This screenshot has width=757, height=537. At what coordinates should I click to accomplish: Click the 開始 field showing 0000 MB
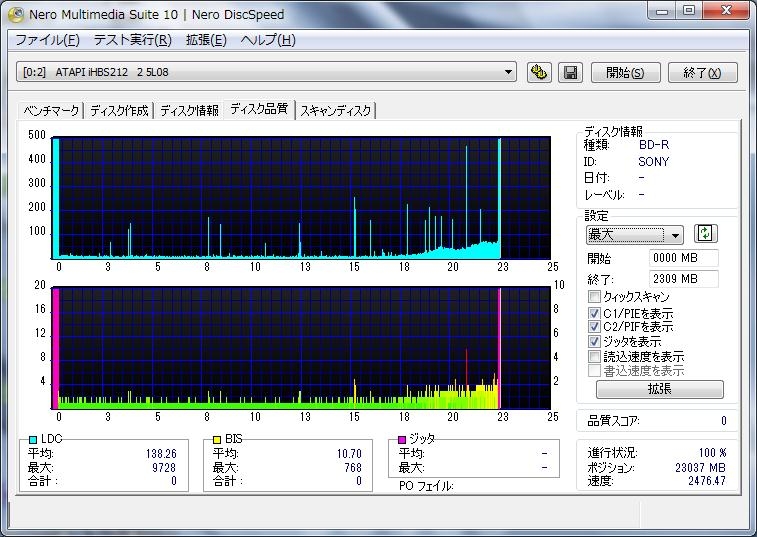pos(684,258)
